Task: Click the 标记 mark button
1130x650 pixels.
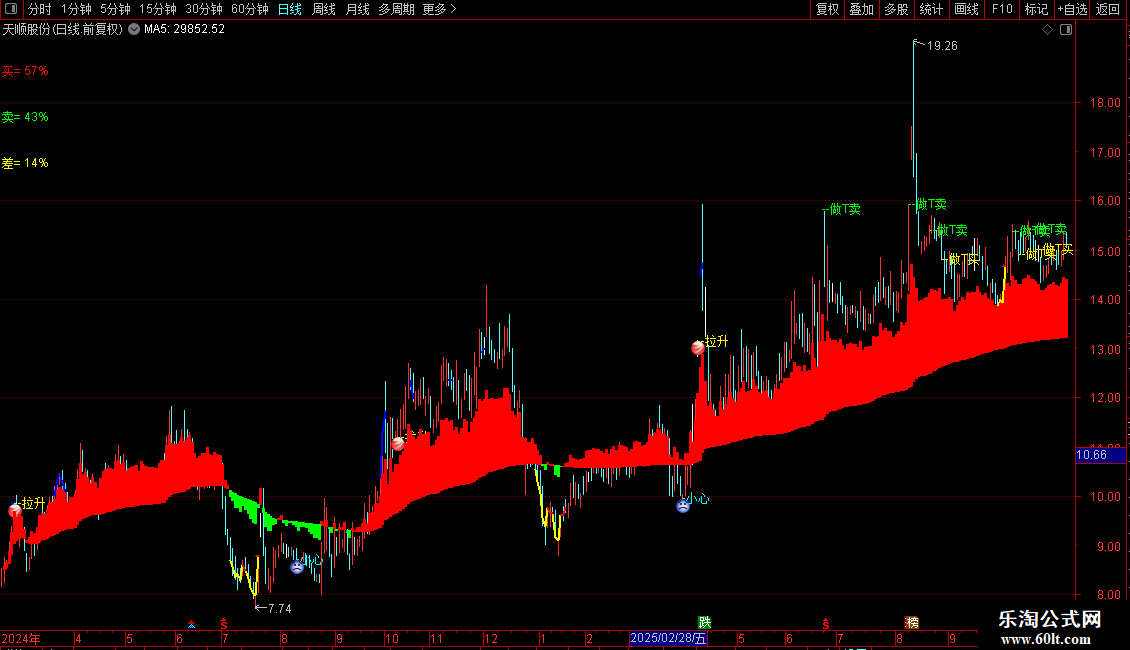Action: pyautogui.click(x=1036, y=9)
